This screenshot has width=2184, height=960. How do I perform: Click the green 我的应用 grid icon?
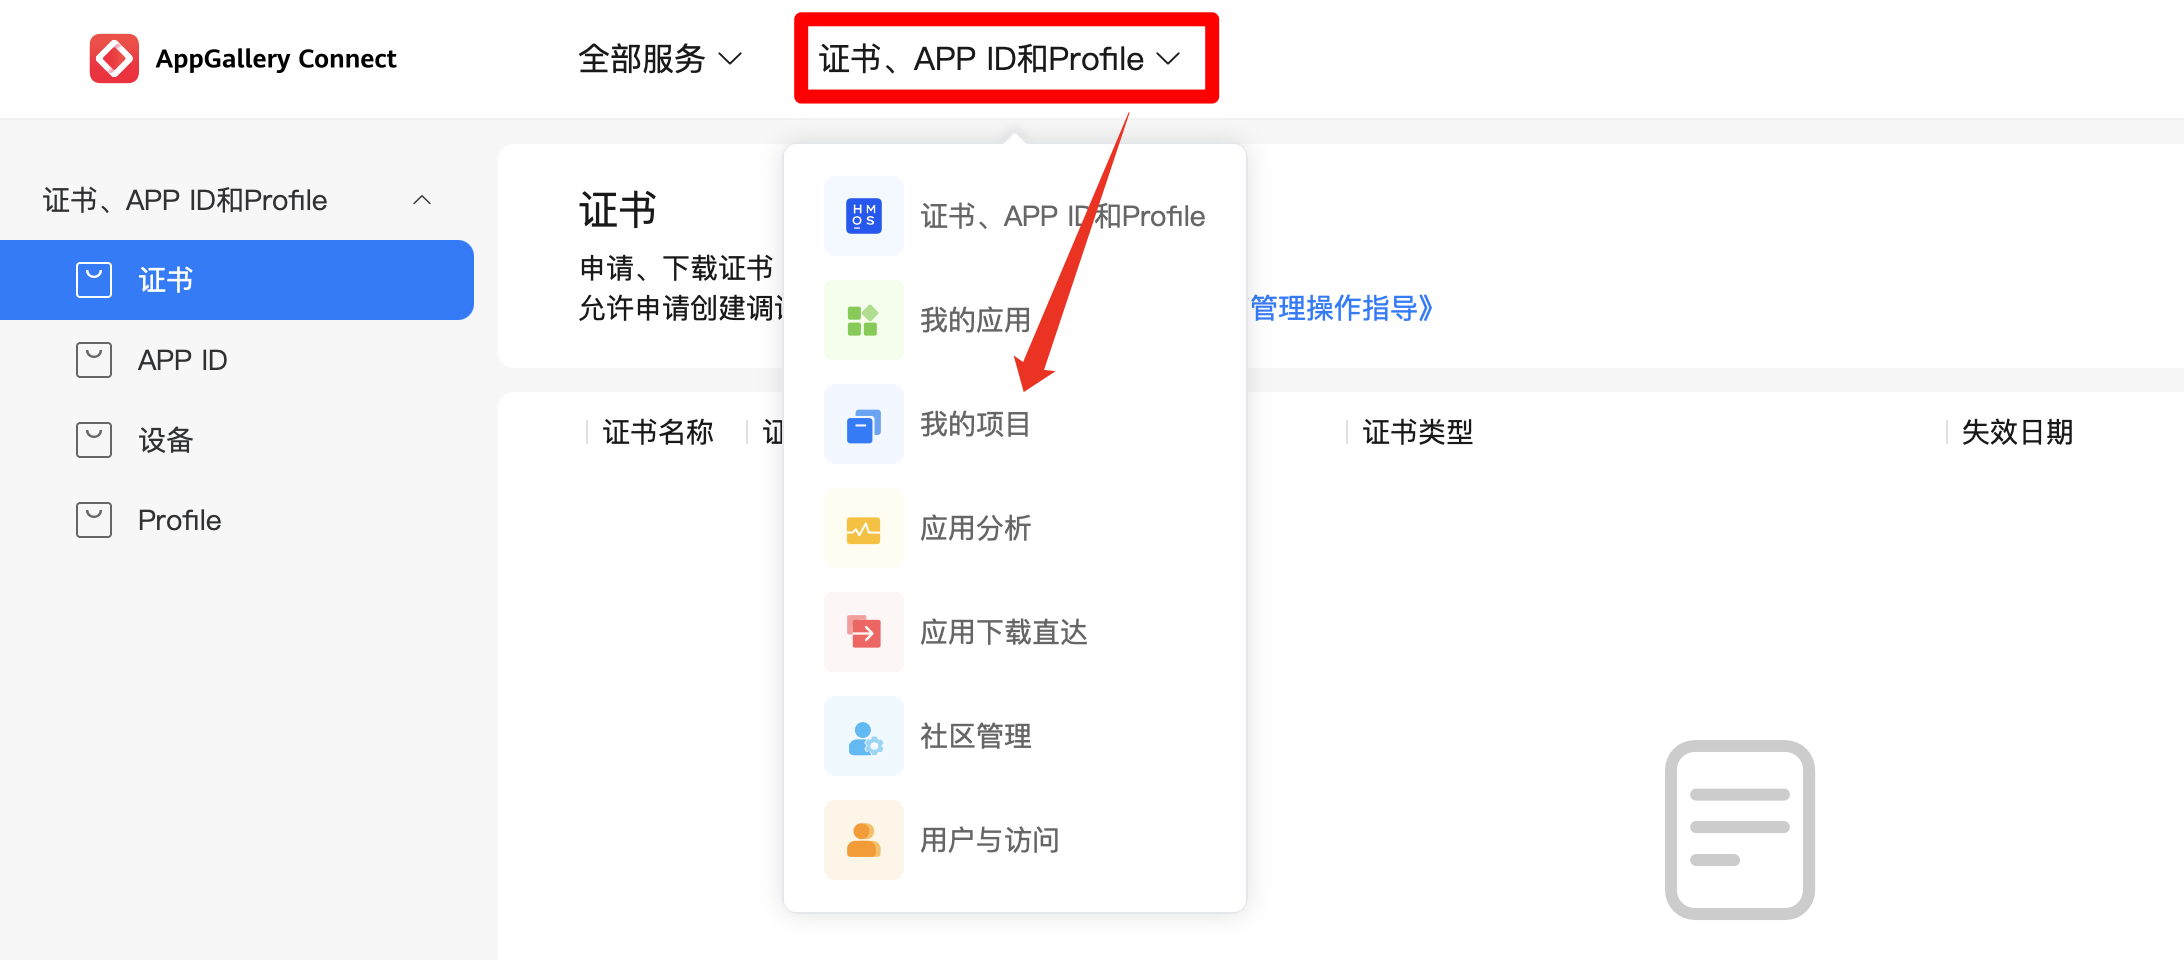[x=862, y=320]
